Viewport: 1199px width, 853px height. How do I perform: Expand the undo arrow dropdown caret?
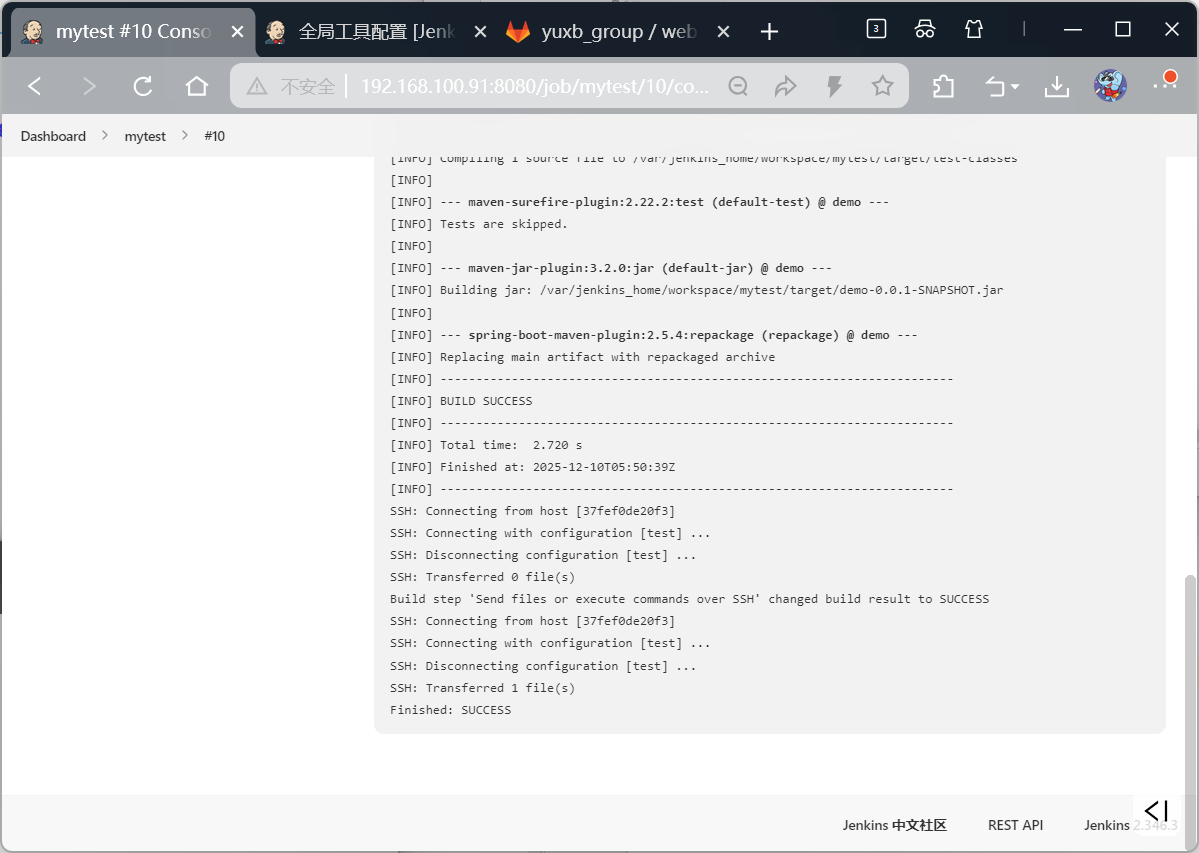(1015, 87)
